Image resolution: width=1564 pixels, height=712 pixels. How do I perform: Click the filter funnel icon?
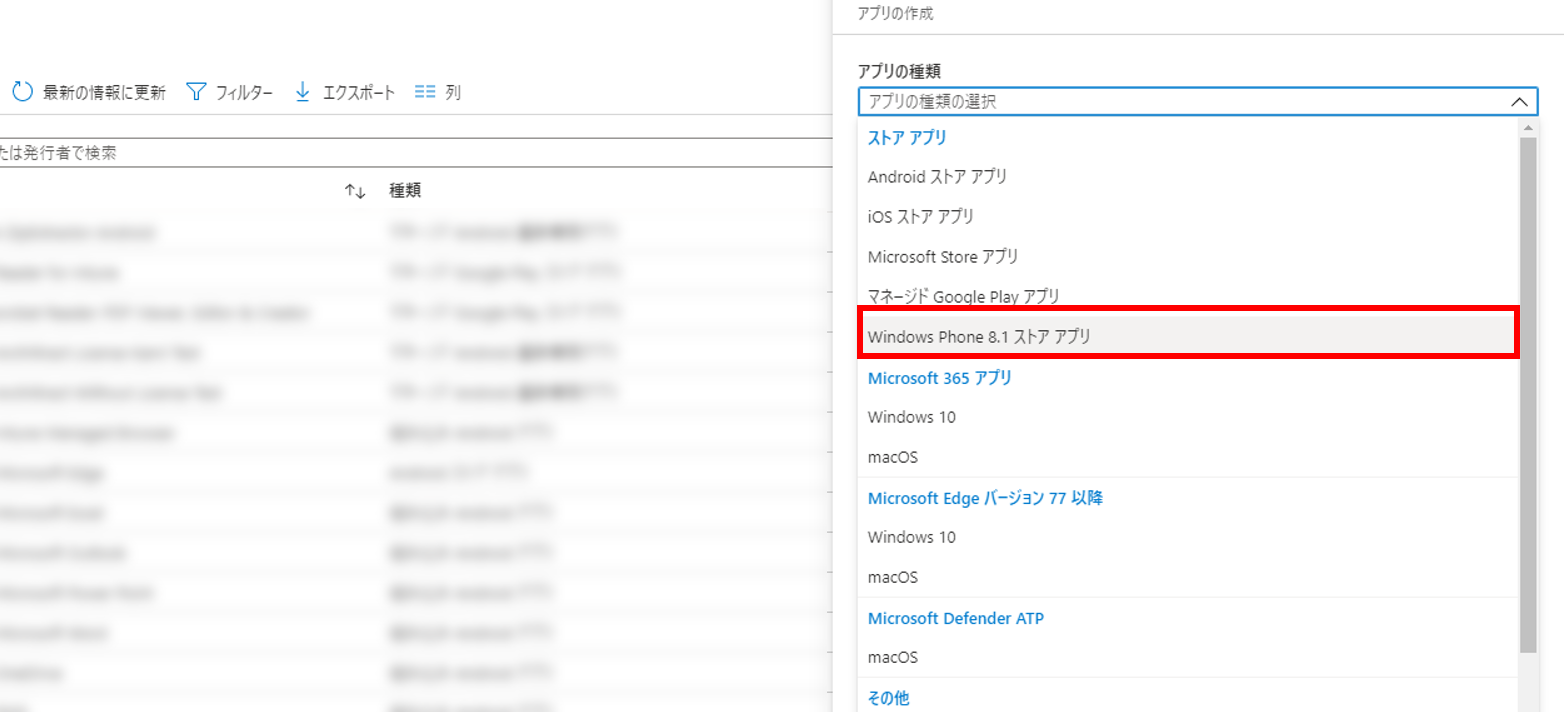tap(197, 92)
